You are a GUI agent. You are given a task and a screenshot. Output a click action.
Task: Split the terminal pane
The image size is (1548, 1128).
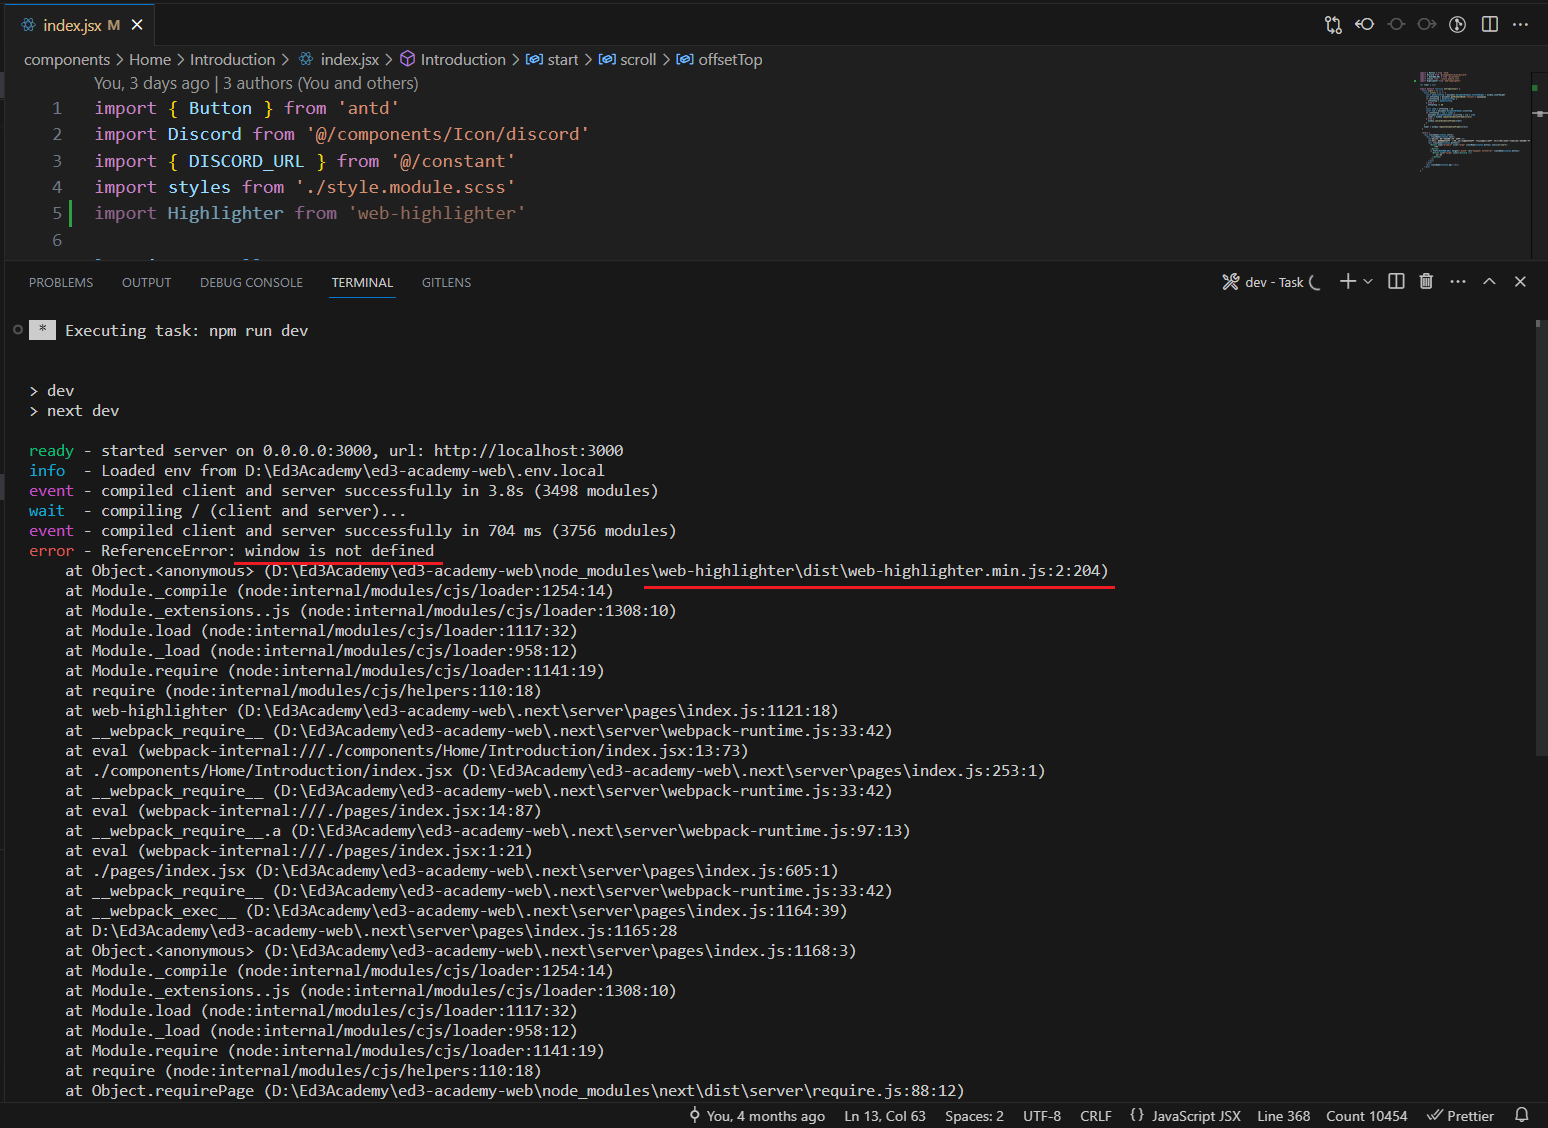(1395, 281)
